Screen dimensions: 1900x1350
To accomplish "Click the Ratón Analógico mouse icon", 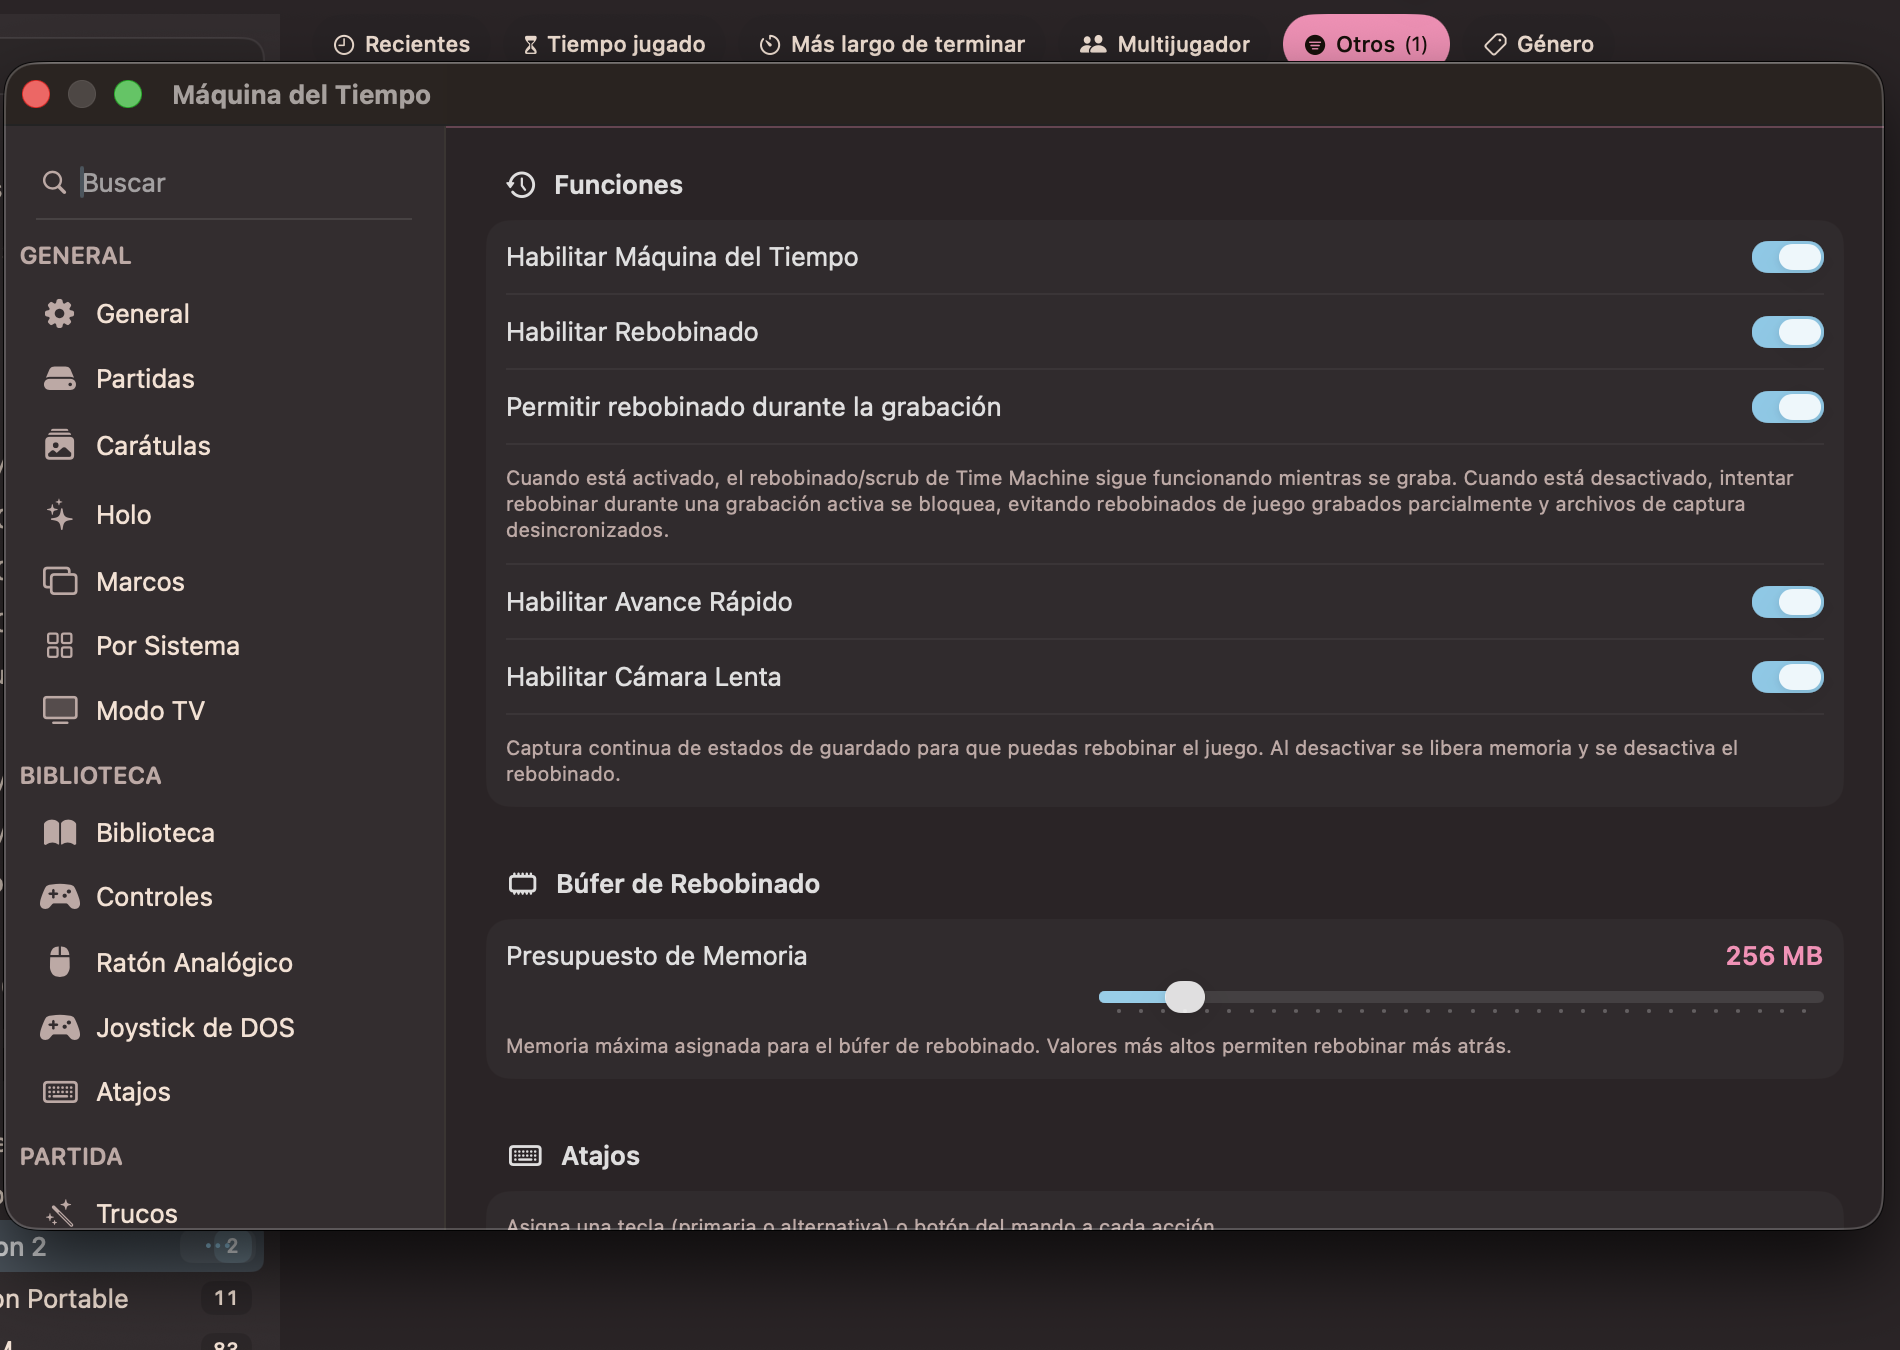I will (x=59, y=962).
